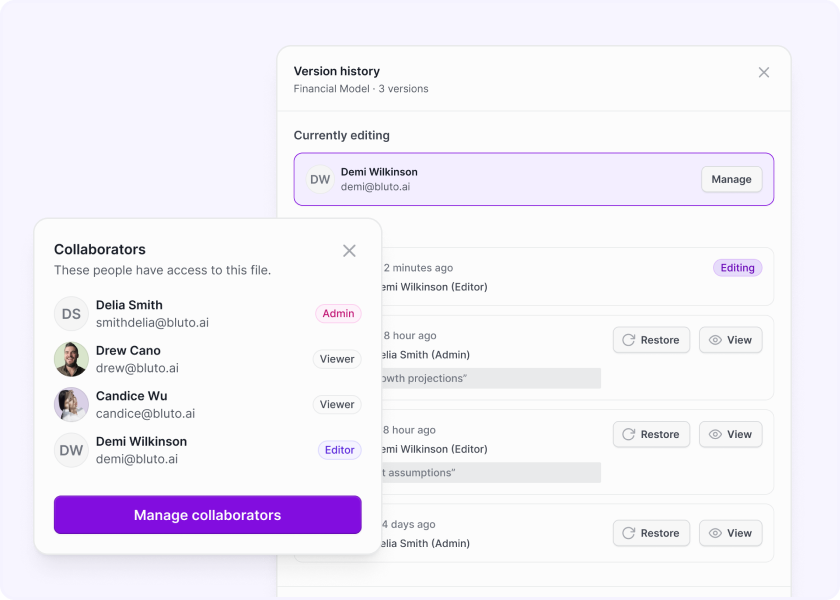Click Demi Wilkinson's DW avatar in Collaborators
Viewport: 840px width, 600px height.
coord(71,450)
